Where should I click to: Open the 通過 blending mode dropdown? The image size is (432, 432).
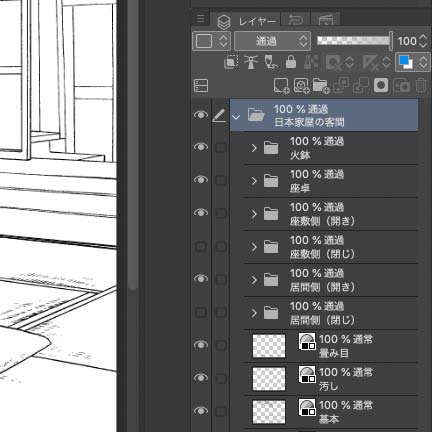point(272,41)
